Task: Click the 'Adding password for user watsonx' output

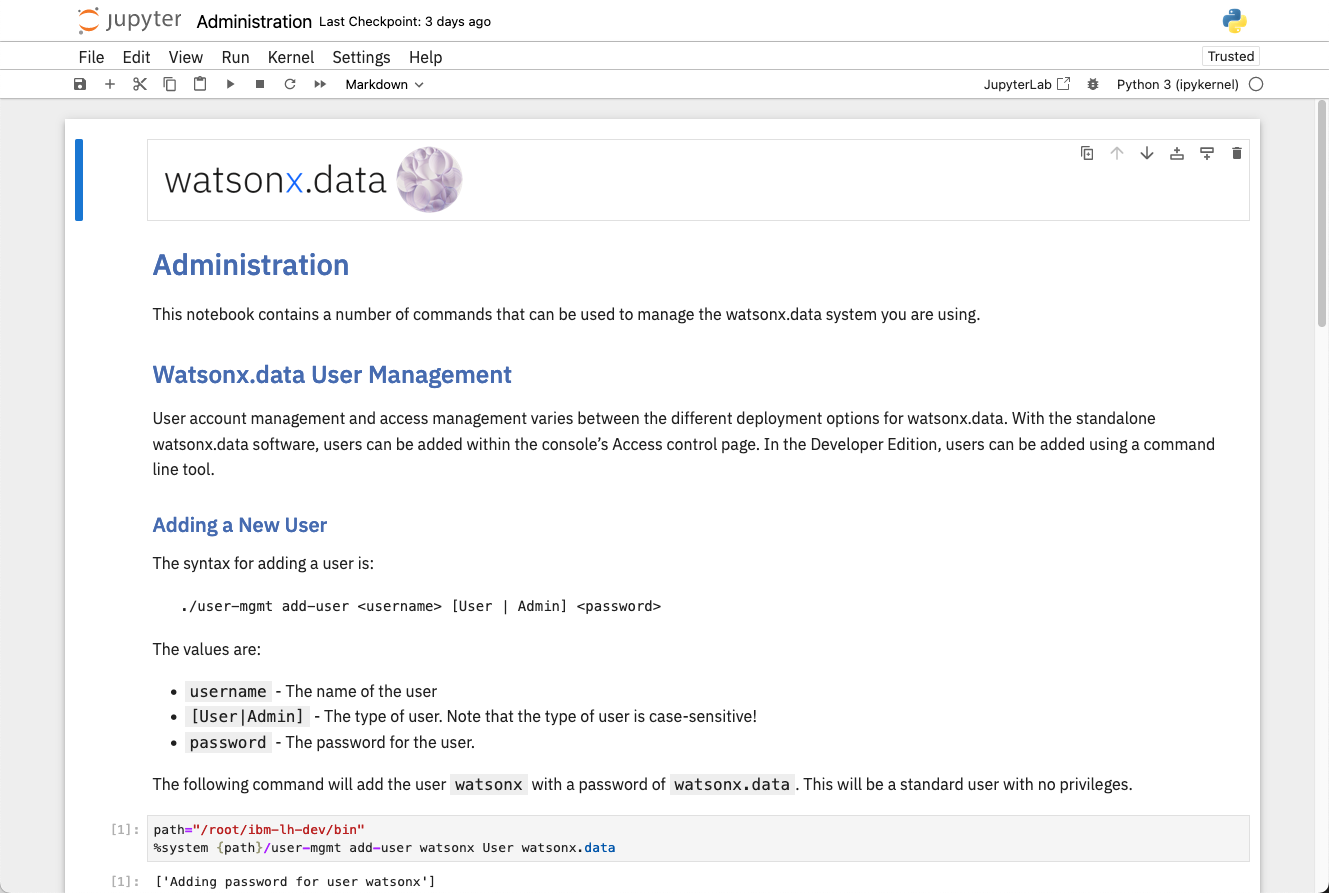Action: coord(295,881)
